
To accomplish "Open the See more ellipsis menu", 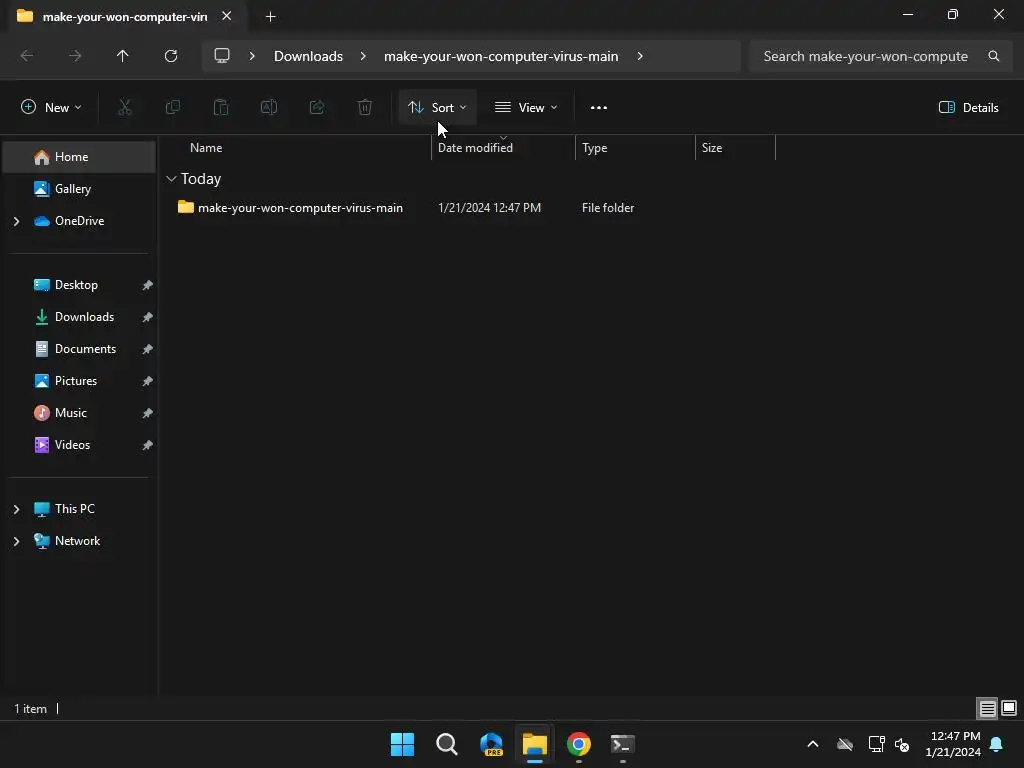I will coord(599,108).
